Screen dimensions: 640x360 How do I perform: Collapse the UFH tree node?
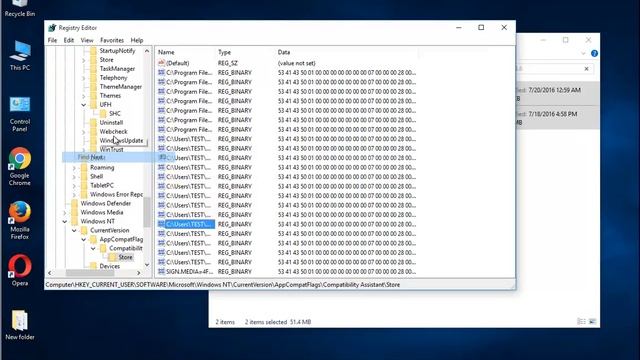coord(84,105)
